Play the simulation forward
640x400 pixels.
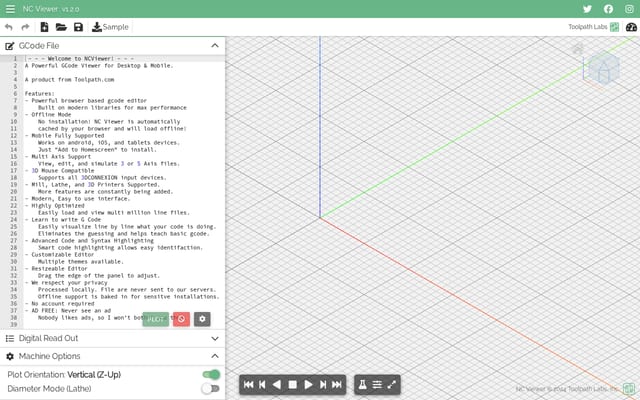(x=308, y=384)
